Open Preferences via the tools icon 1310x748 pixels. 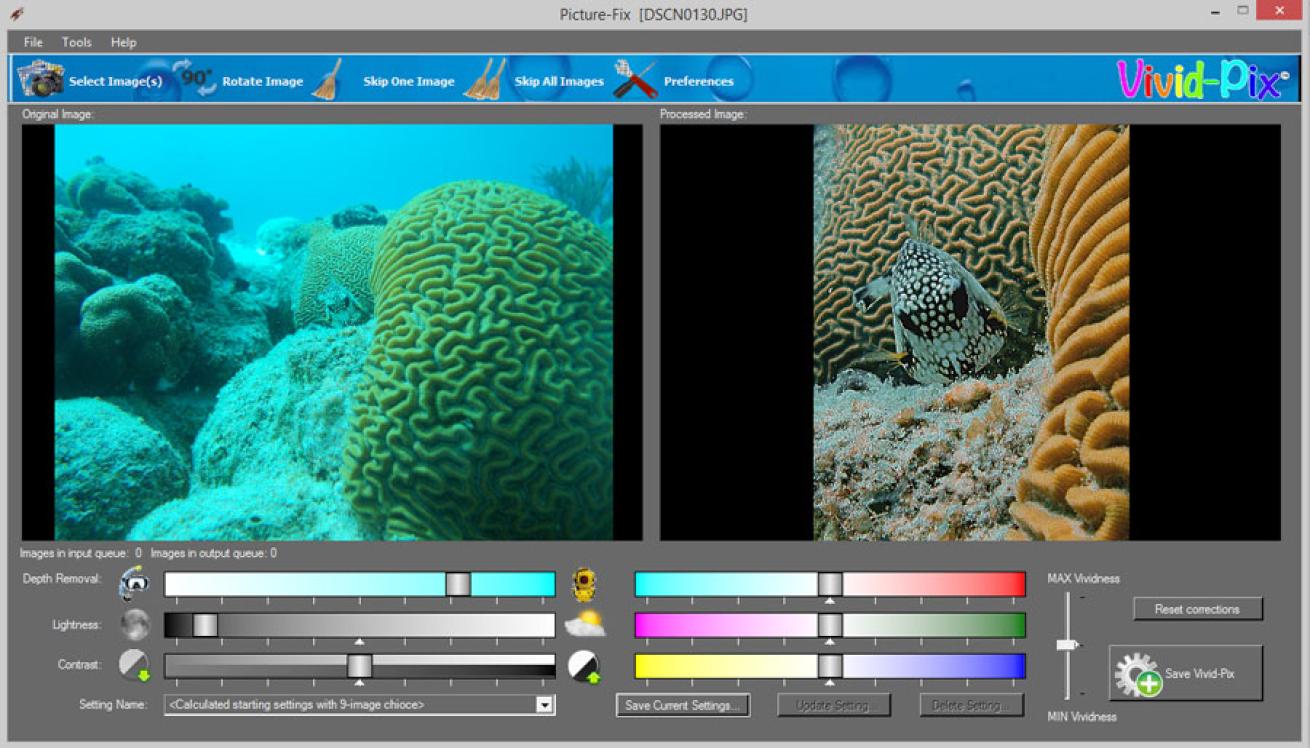635,79
